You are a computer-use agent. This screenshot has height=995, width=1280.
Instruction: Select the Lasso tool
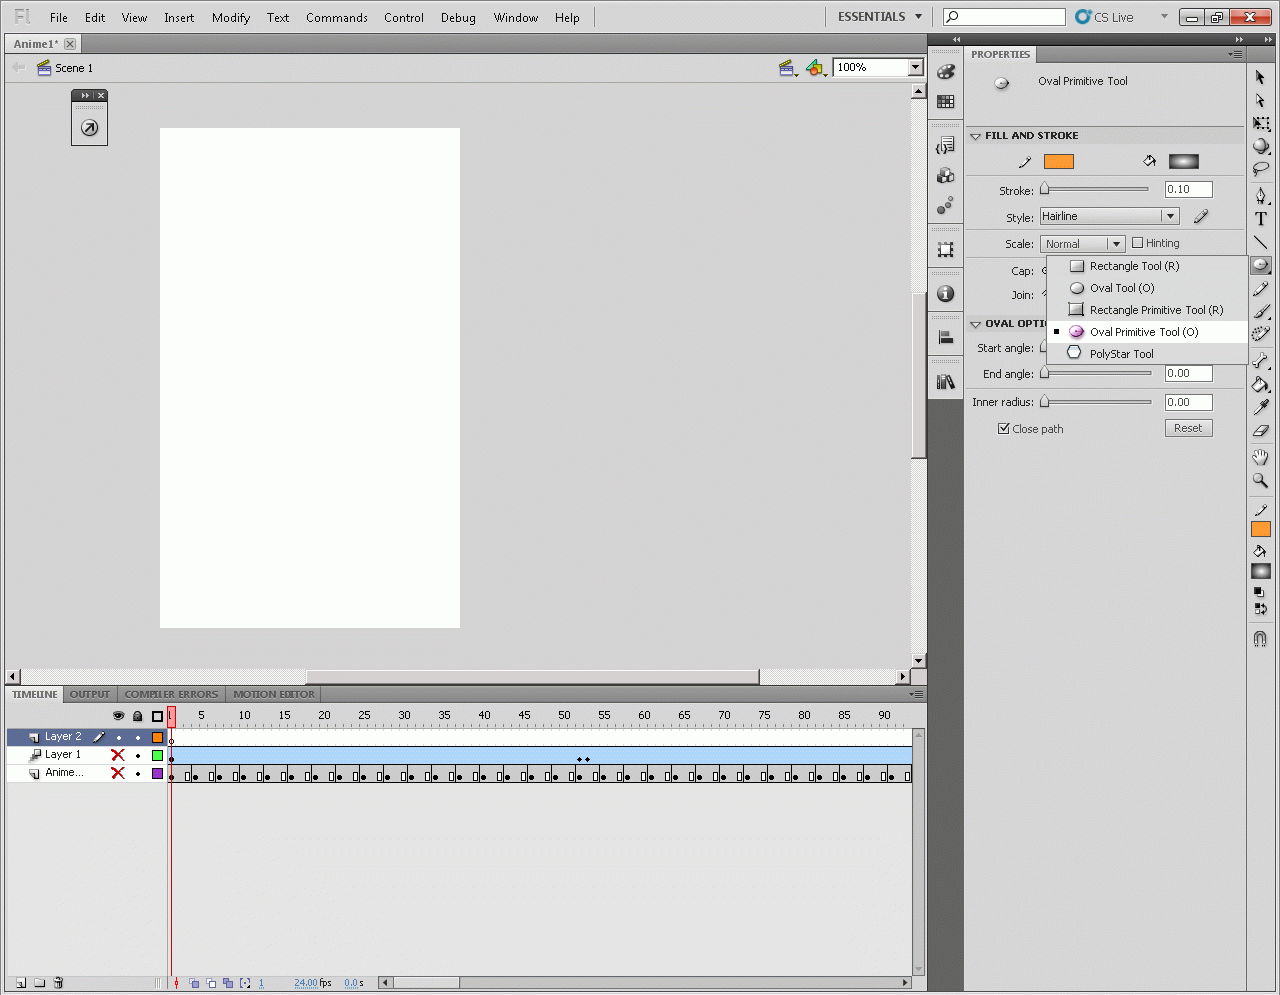pos(1260,168)
